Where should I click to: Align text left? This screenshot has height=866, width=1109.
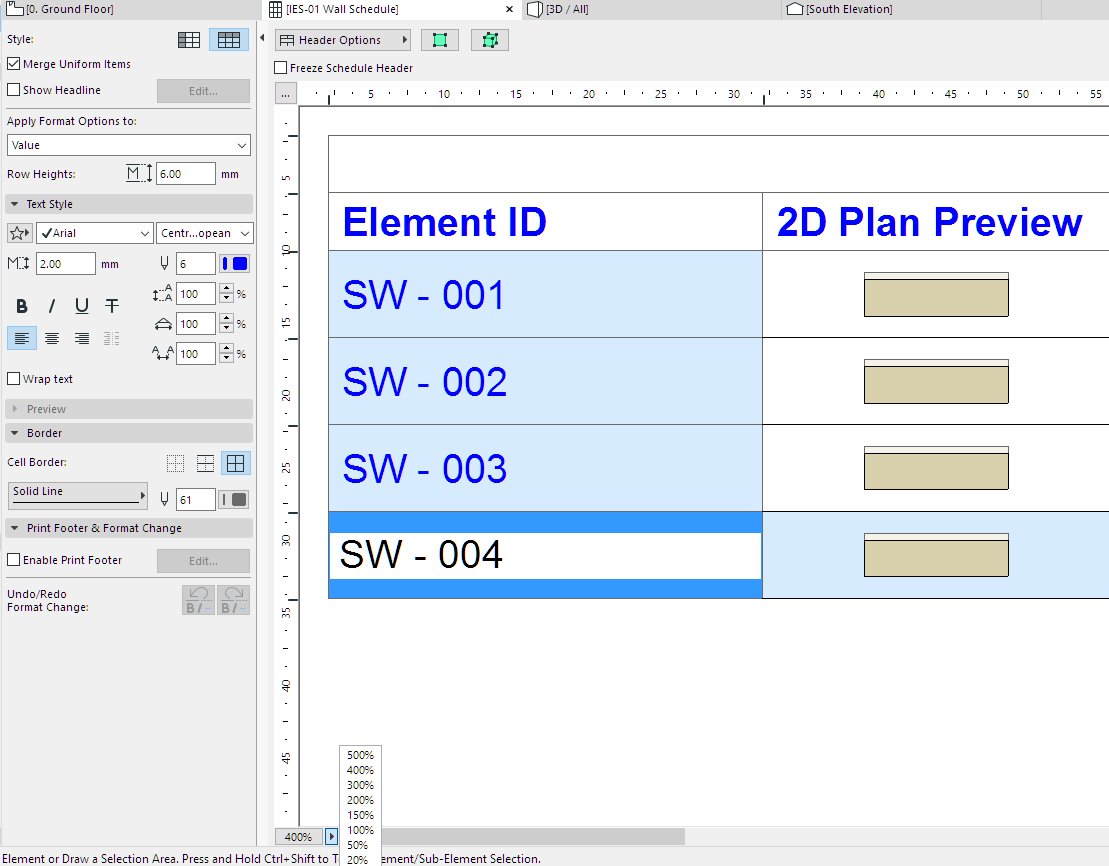pyautogui.click(x=22, y=338)
